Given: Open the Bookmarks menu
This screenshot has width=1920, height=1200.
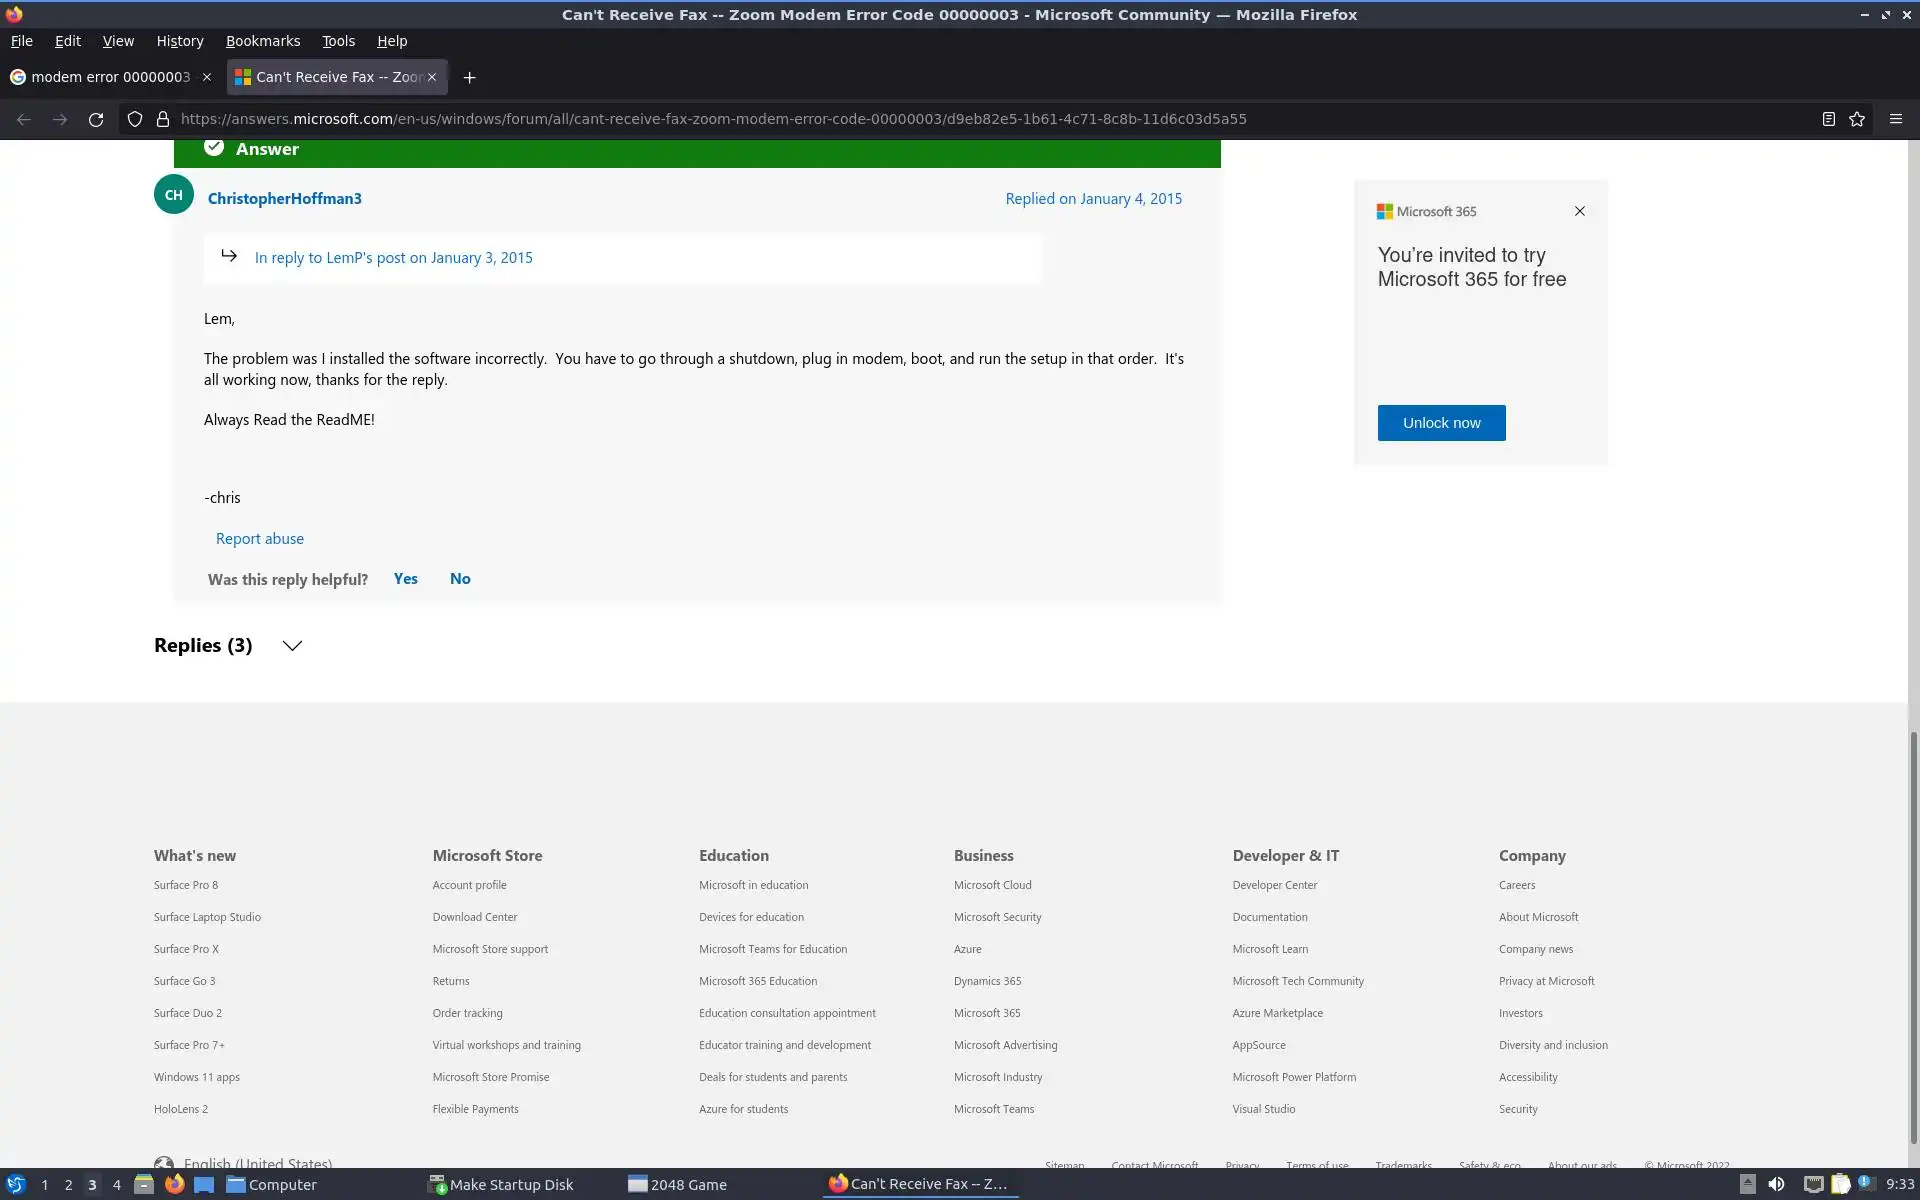Looking at the screenshot, I should pyautogui.click(x=262, y=41).
